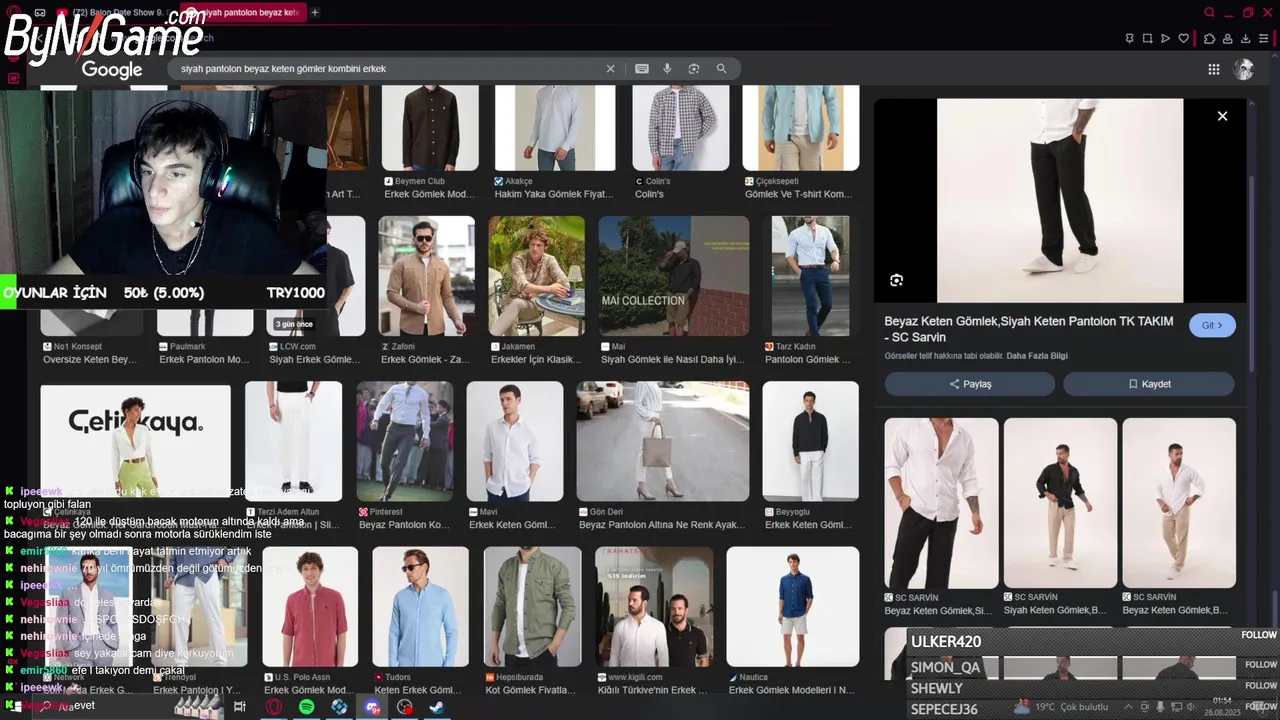Open the Google account avatar
Screen dimensions: 1280x720
1244,69
